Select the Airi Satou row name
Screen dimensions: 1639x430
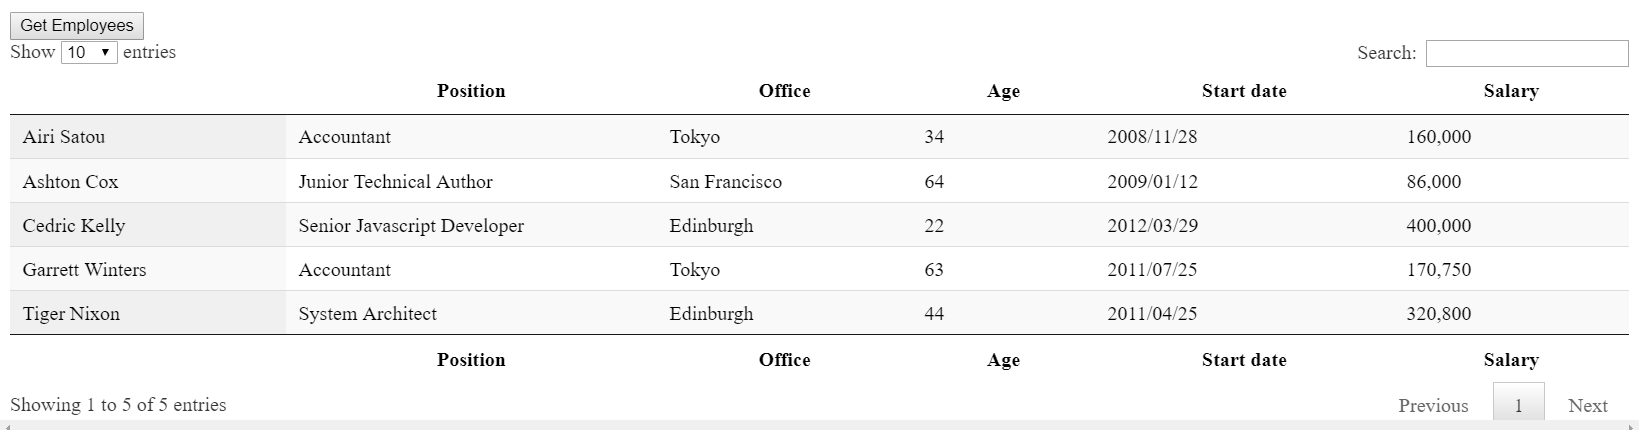click(x=64, y=137)
